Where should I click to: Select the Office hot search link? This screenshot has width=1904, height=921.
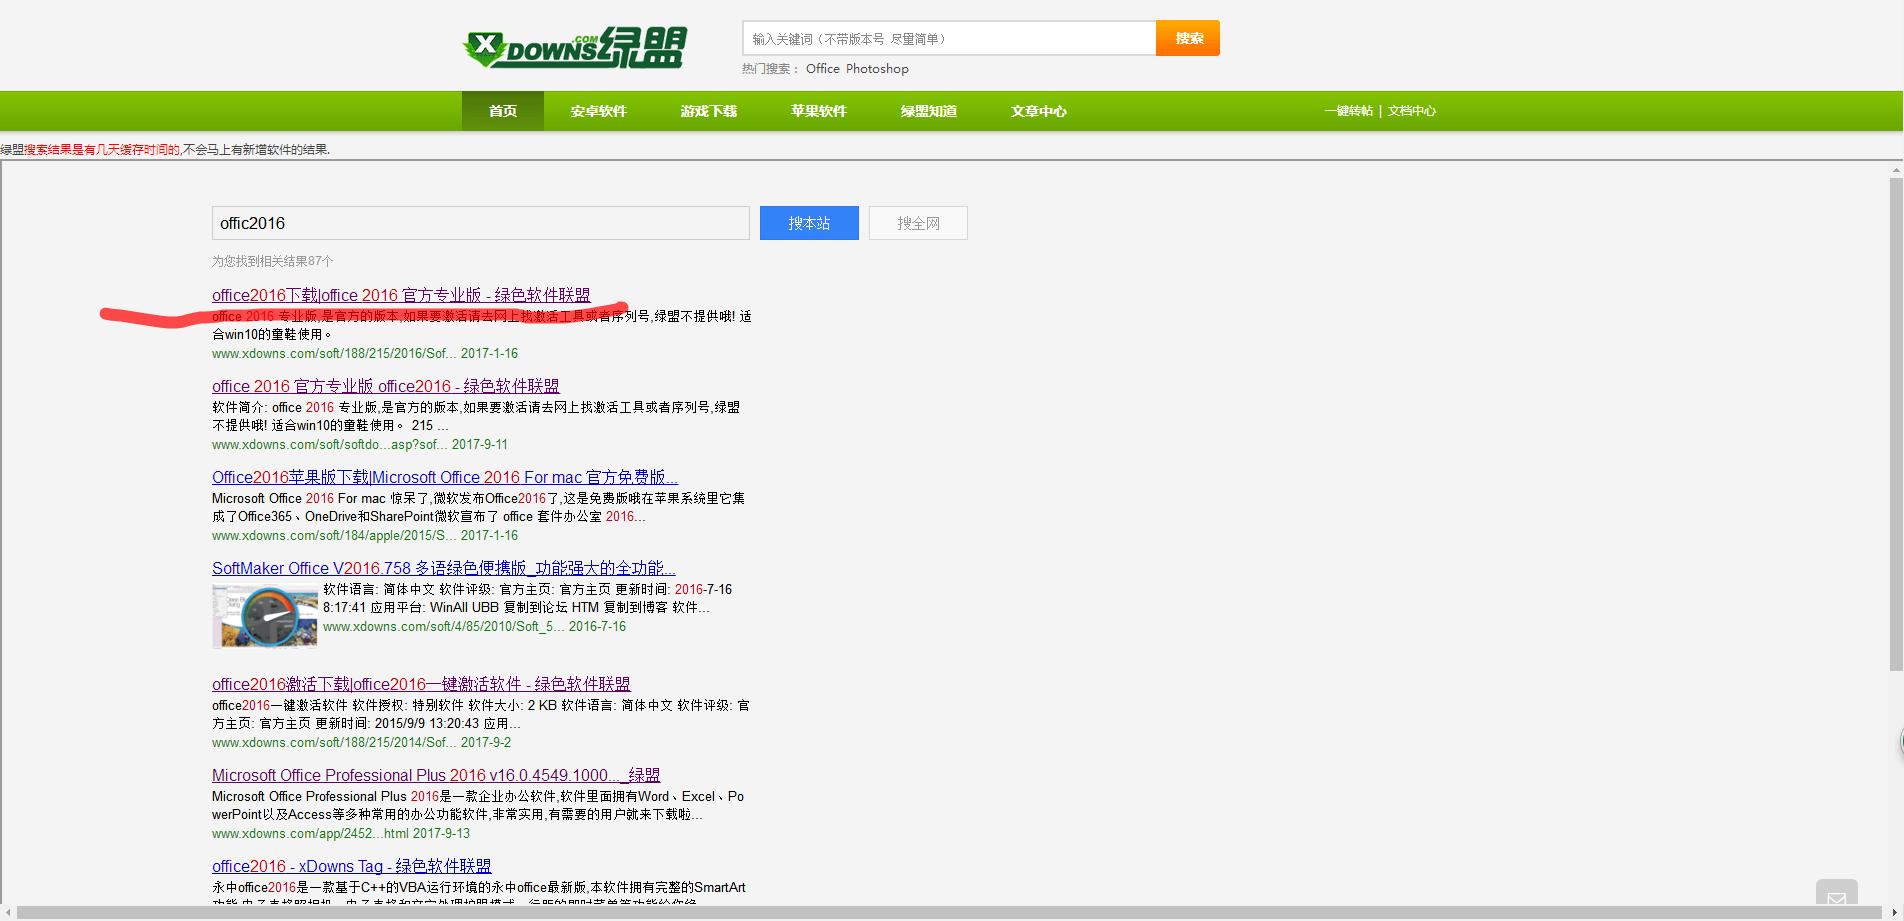pyautogui.click(x=822, y=69)
